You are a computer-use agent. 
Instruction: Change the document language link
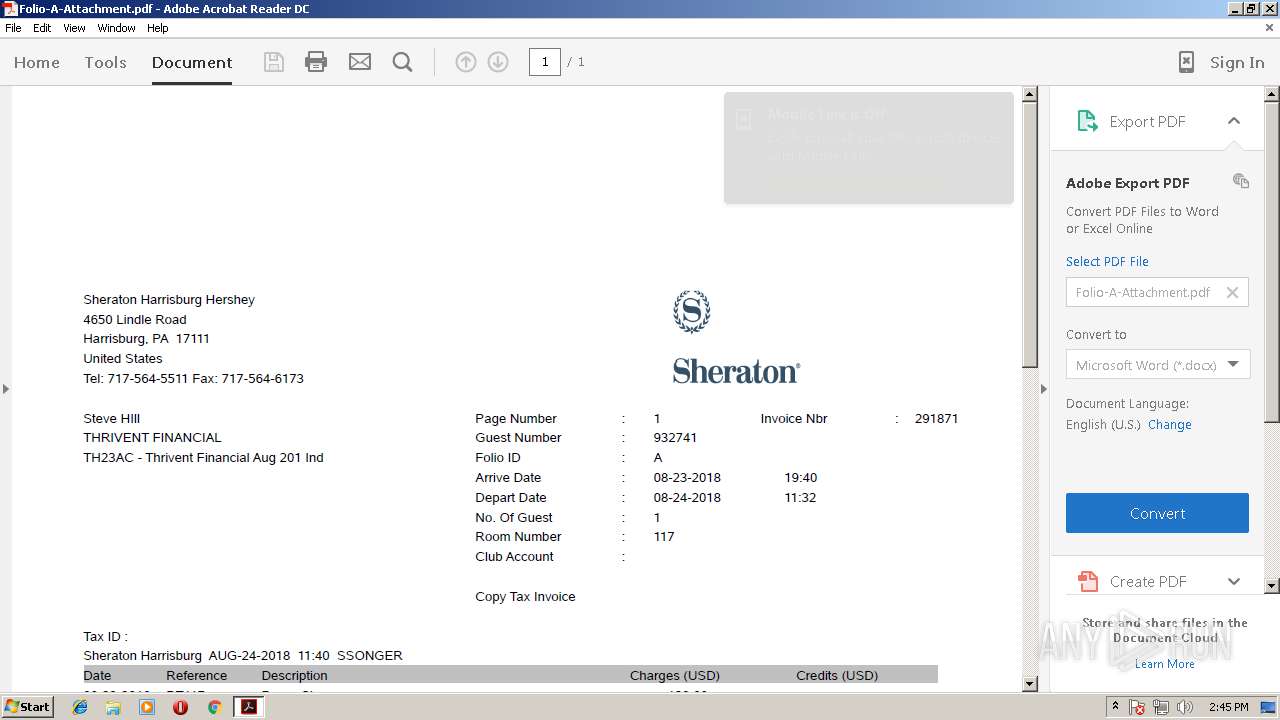pos(1169,424)
